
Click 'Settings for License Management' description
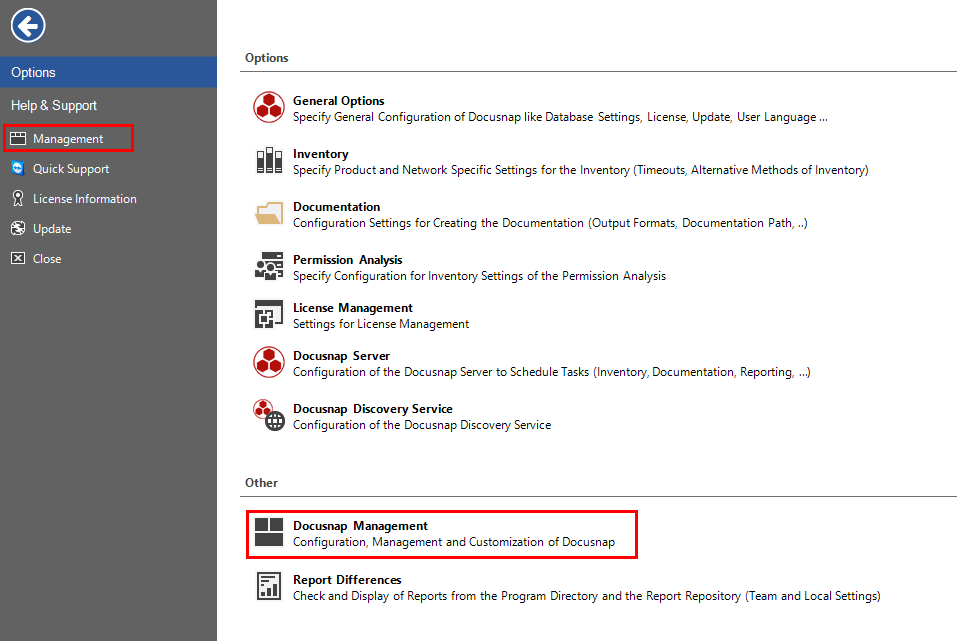click(x=381, y=324)
